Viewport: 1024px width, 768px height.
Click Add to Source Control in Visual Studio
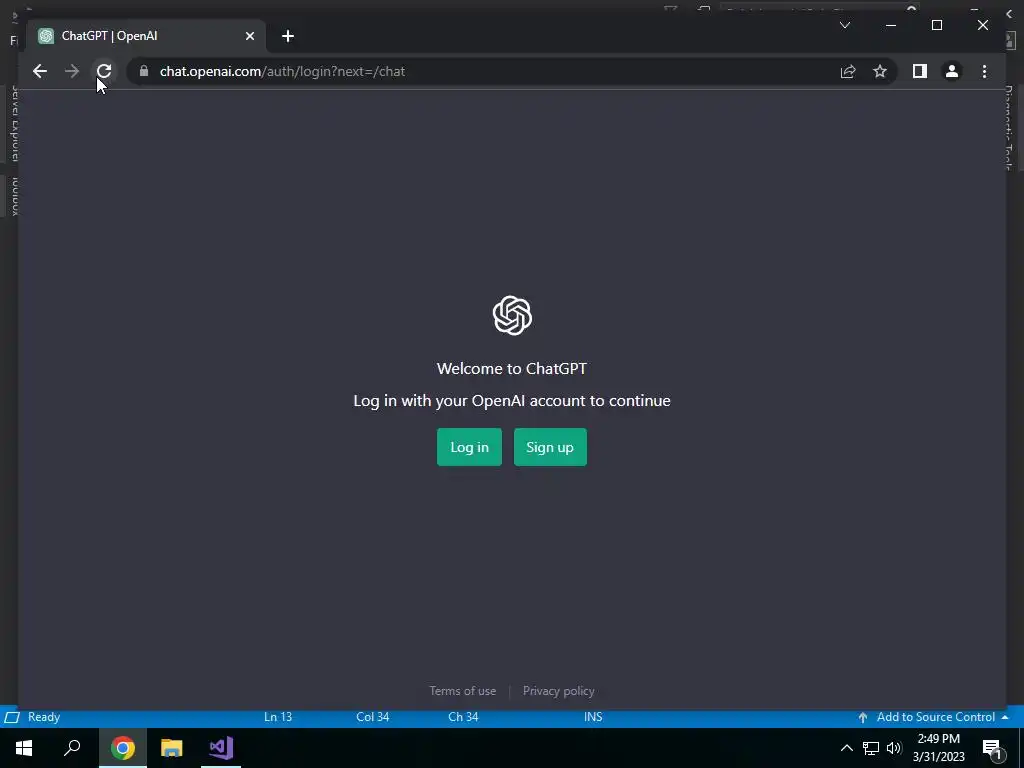click(935, 717)
